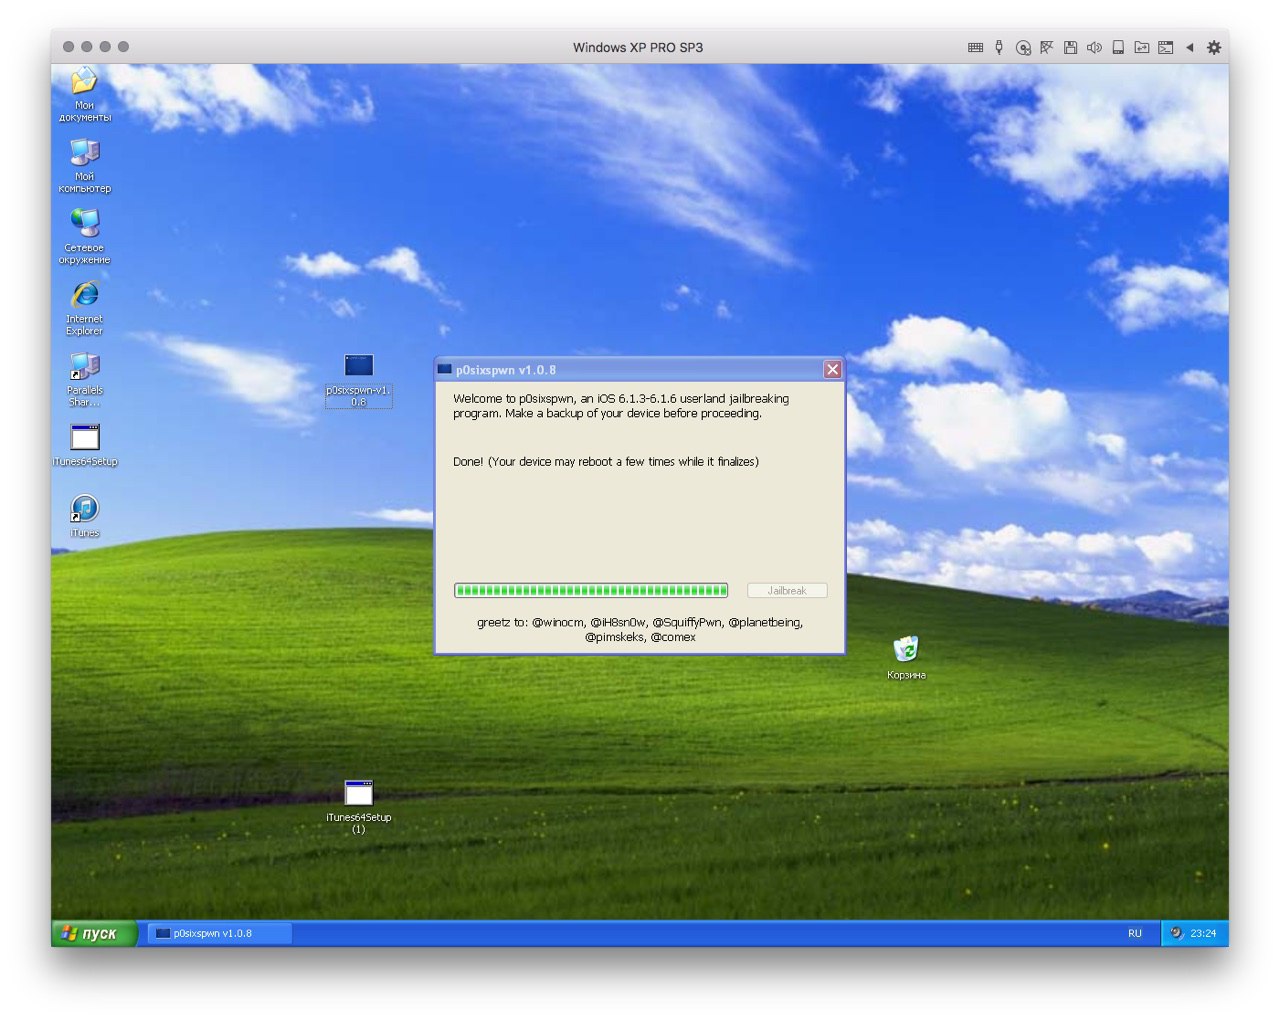Click the p0sixspwn v1.0.8 taskbar button

[220, 933]
